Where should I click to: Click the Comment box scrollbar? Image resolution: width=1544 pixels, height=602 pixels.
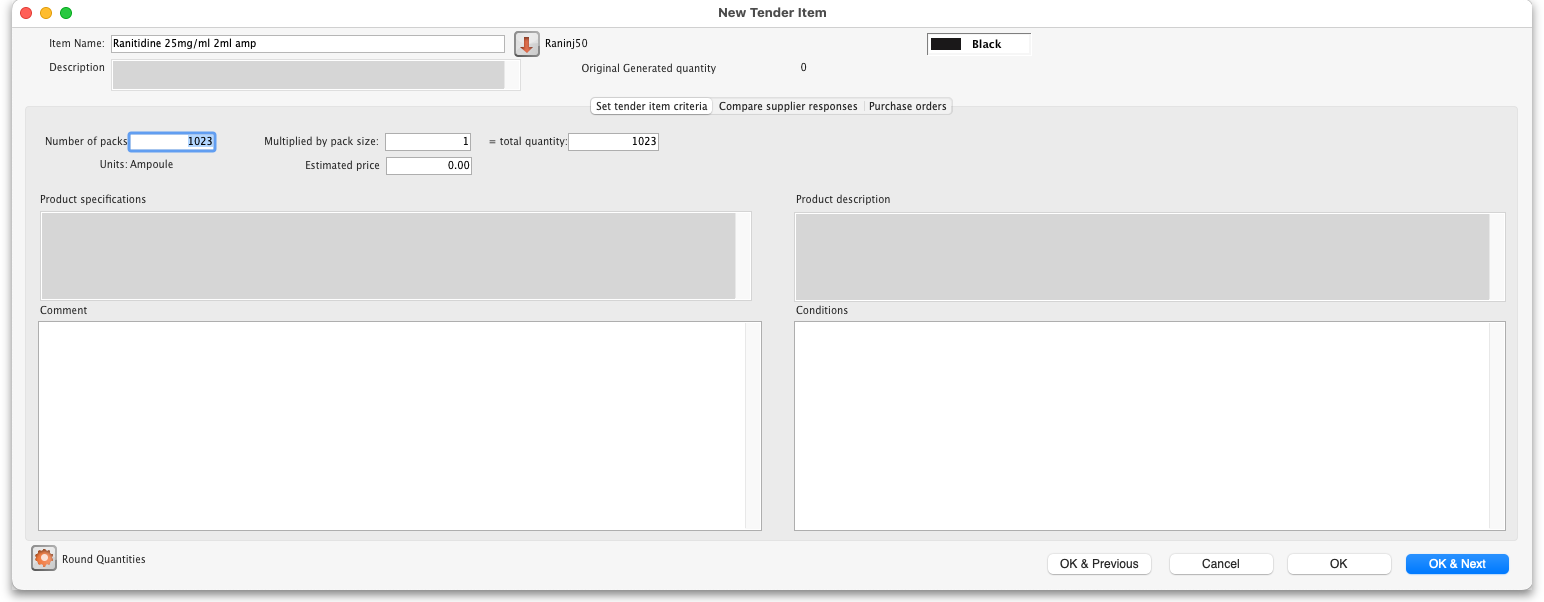(753, 425)
